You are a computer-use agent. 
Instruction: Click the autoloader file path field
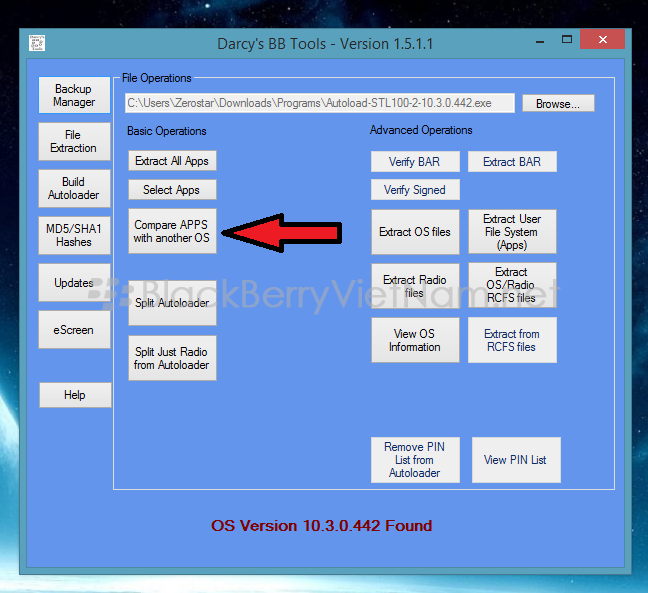pyautogui.click(x=320, y=103)
